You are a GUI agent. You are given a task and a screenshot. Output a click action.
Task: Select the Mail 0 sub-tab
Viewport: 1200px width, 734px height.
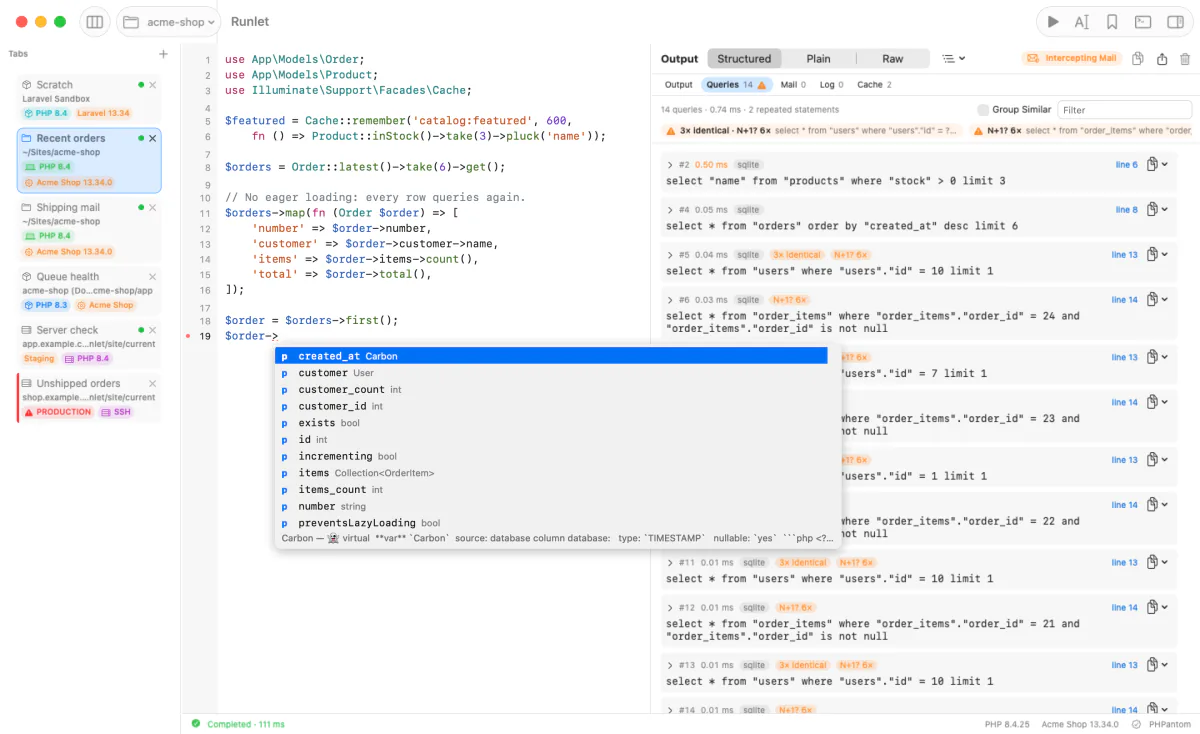point(794,85)
